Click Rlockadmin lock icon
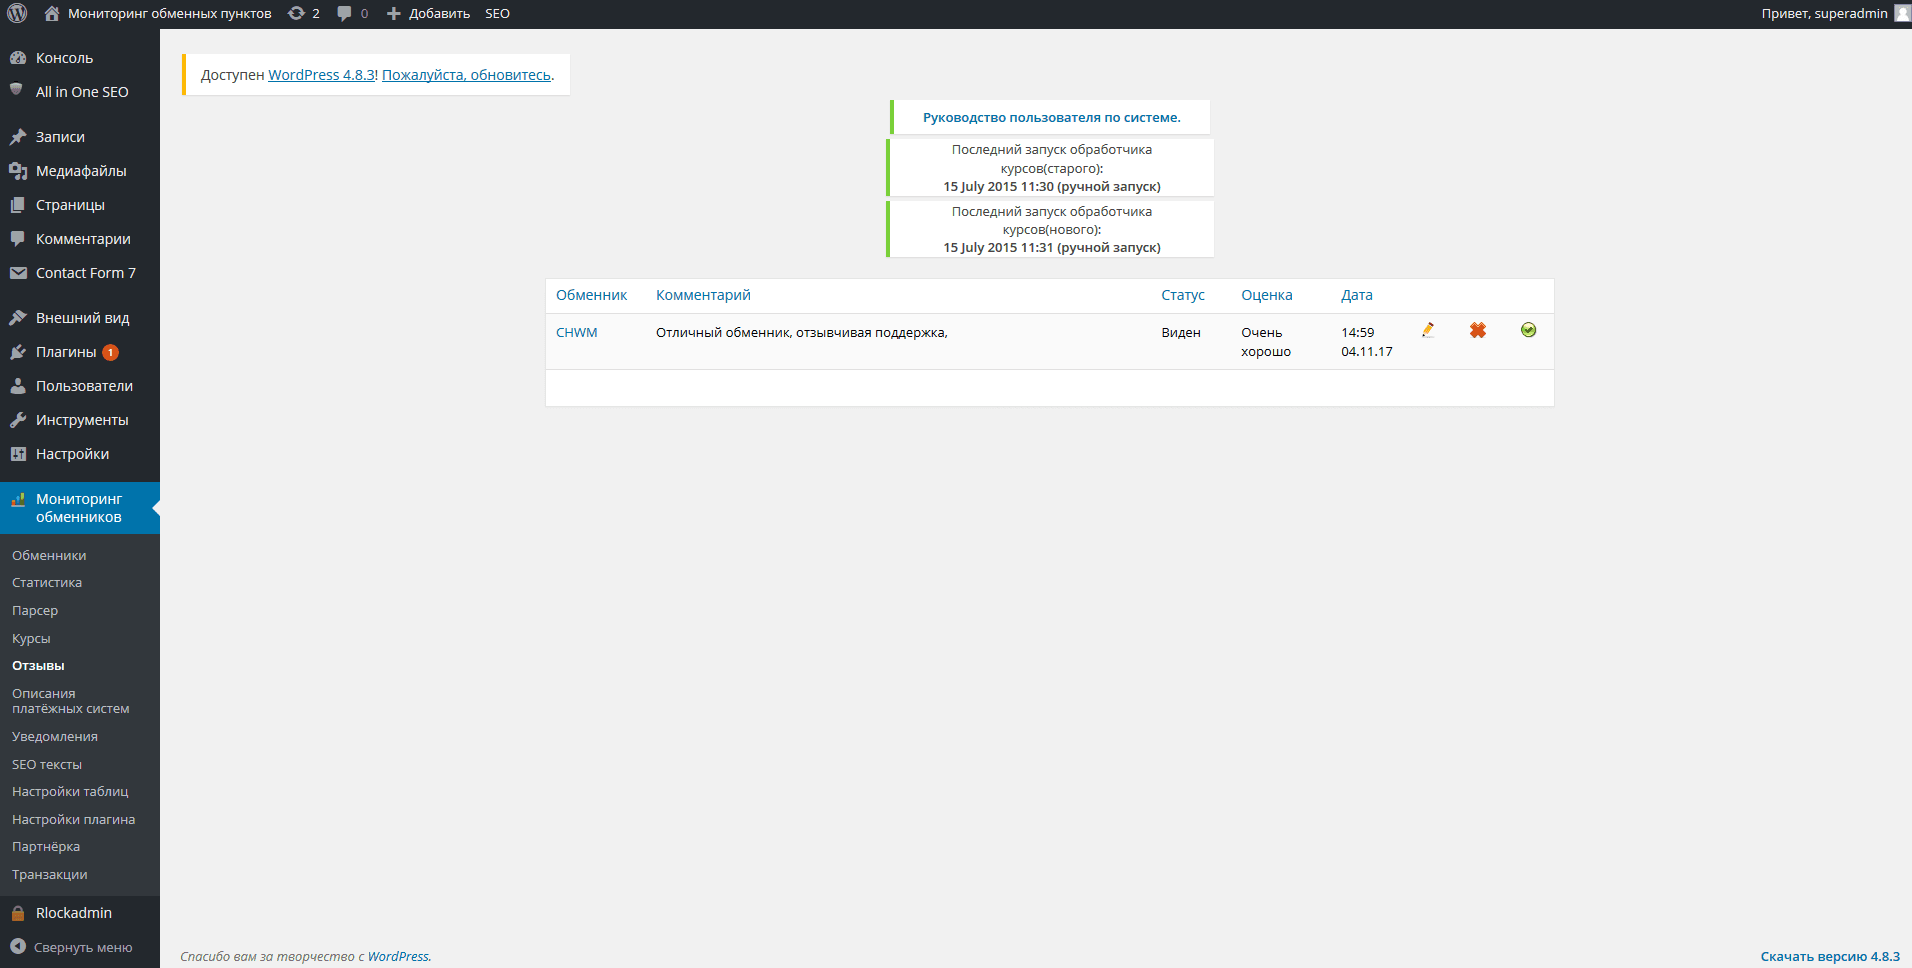Viewport: 1912px width, 968px height. pyautogui.click(x=18, y=913)
